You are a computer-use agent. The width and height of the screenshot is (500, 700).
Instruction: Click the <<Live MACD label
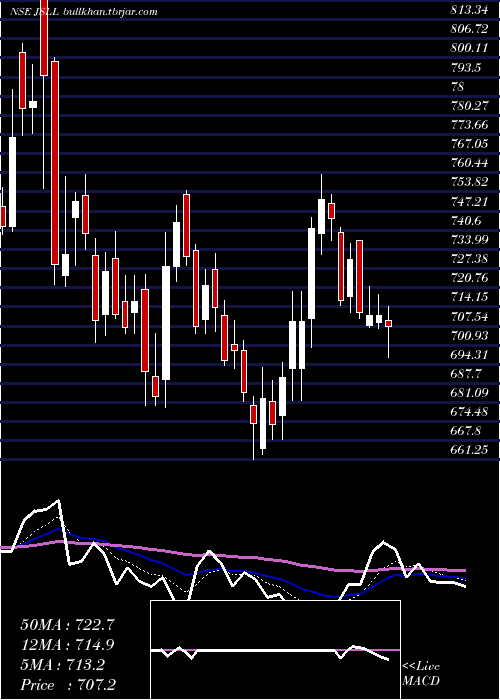(x=421, y=674)
